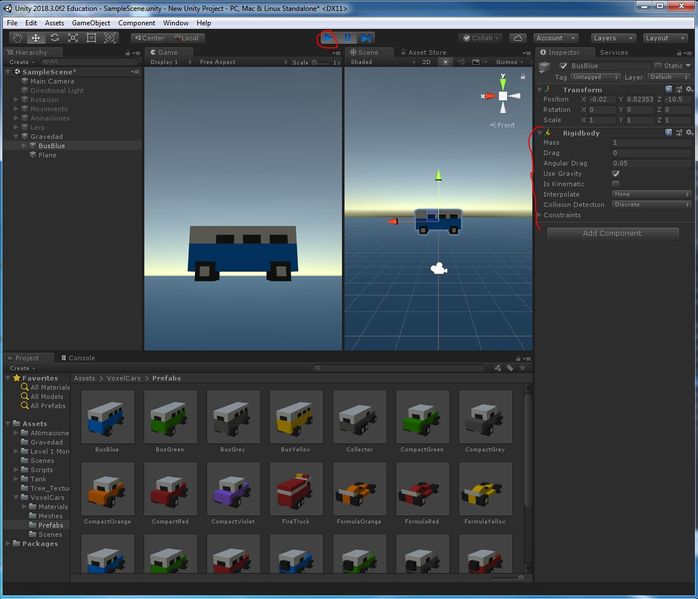Toggle scene lighting icon
The width and height of the screenshot is (698, 599).
click(445, 62)
